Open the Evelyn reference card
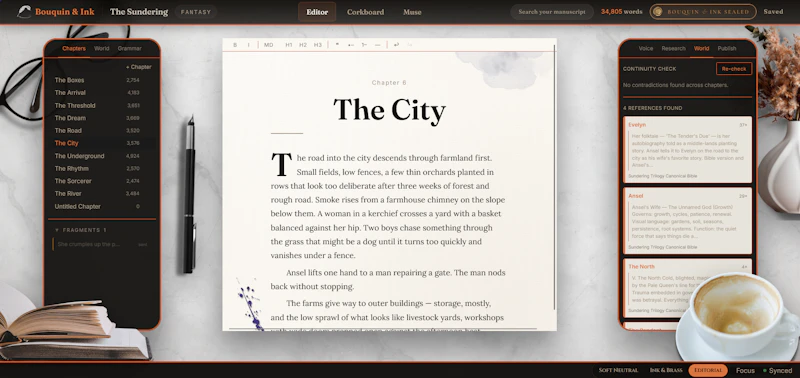The width and height of the screenshot is (800, 378). click(687, 149)
